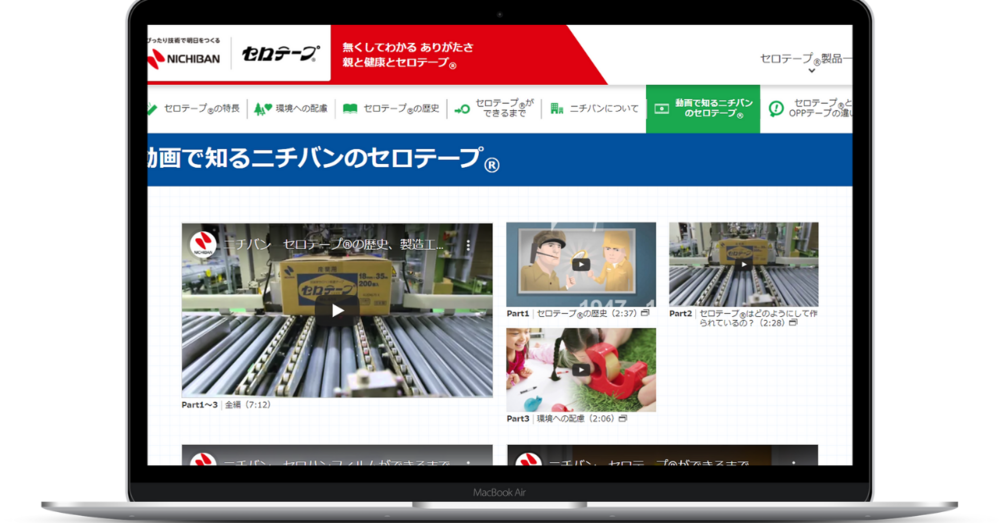Viewport: 1000px width, 523px height.
Task: Click the building icon beside ニチバンについて
Action: pyautogui.click(x=557, y=109)
